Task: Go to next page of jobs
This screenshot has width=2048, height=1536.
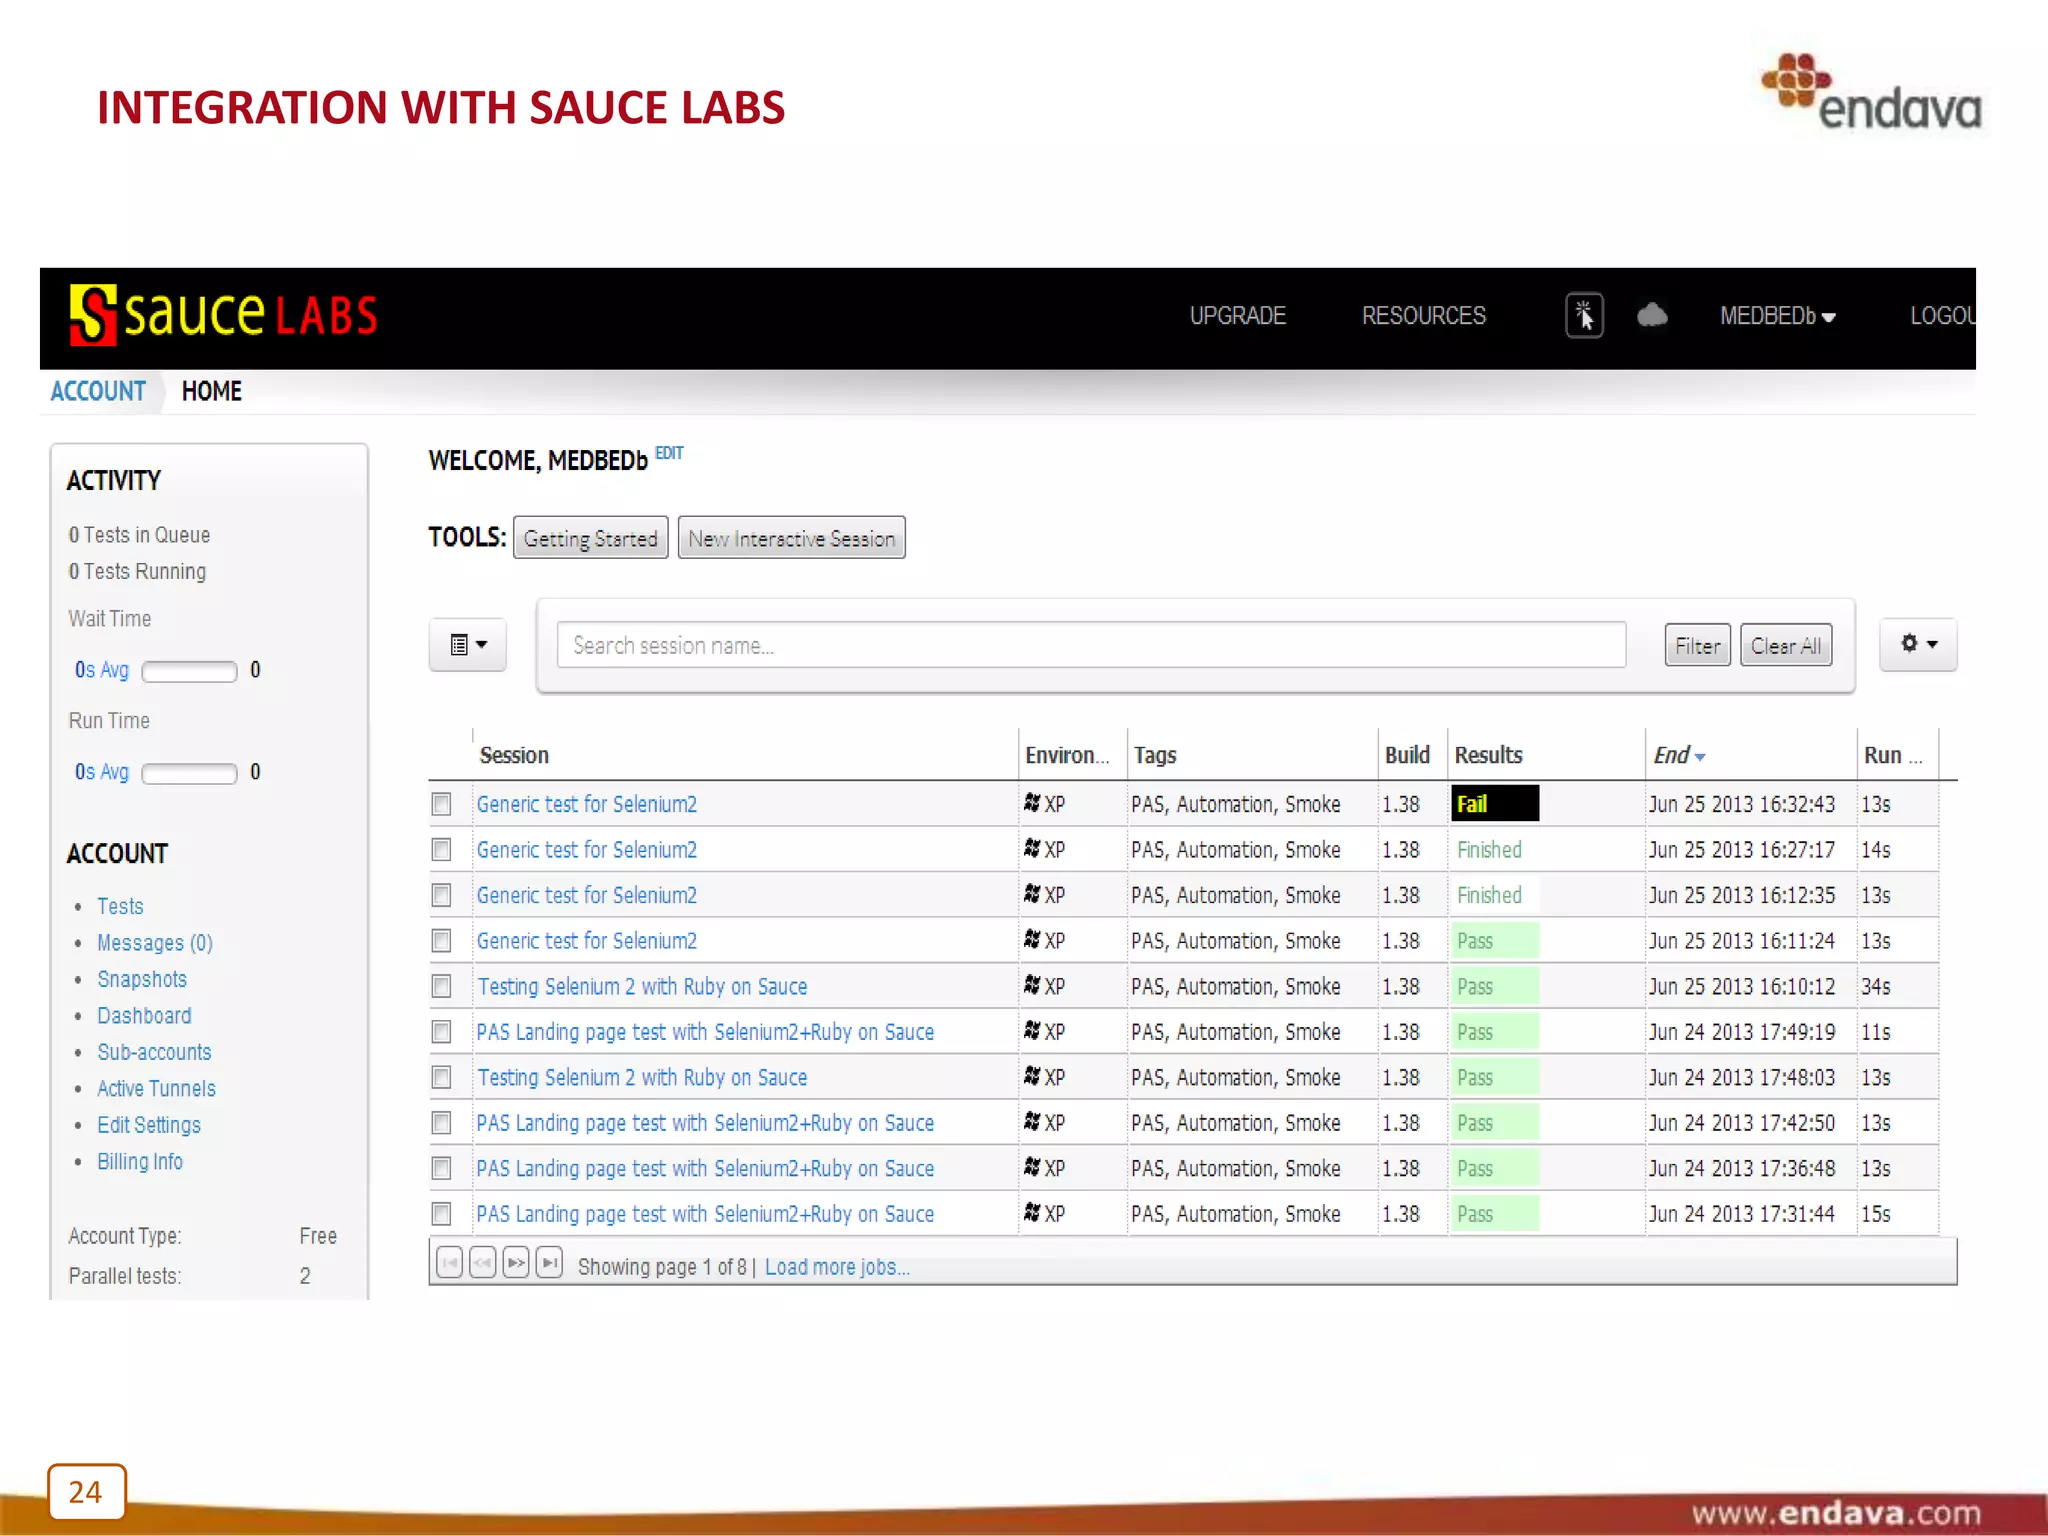Action: tap(516, 1264)
